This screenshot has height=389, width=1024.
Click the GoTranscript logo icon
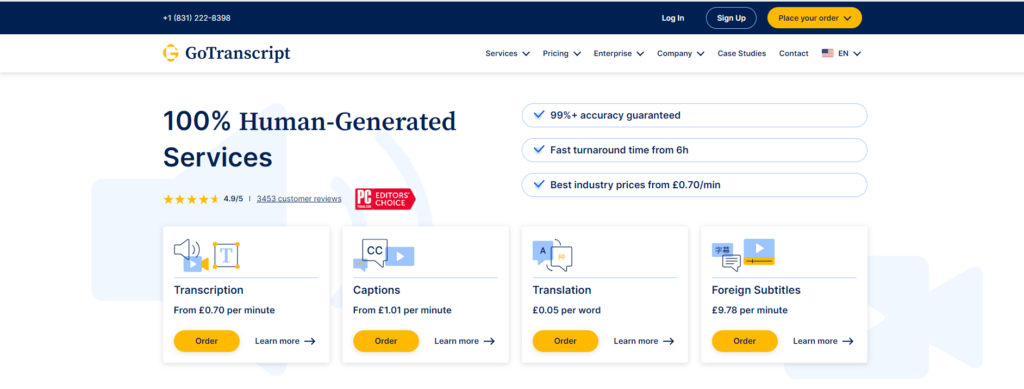[170, 54]
